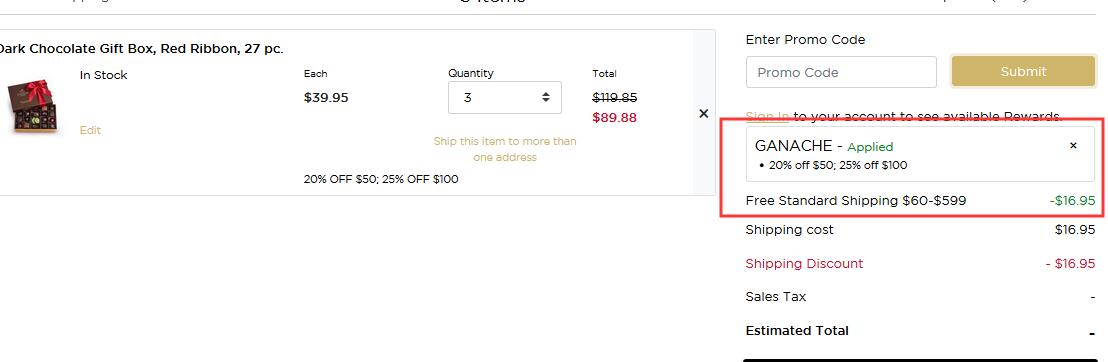Image resolution: width=1108 pixels, height=362 pixels.
Task: Click the Free Standard Shipping $60-$599 line
Action: pyautogui.click(x=856, y=201)
